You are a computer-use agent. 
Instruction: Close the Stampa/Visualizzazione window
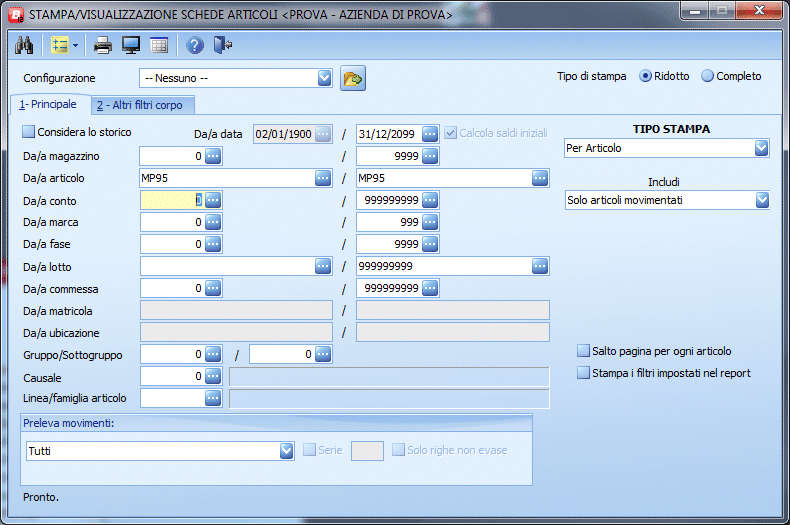(759, 11)
